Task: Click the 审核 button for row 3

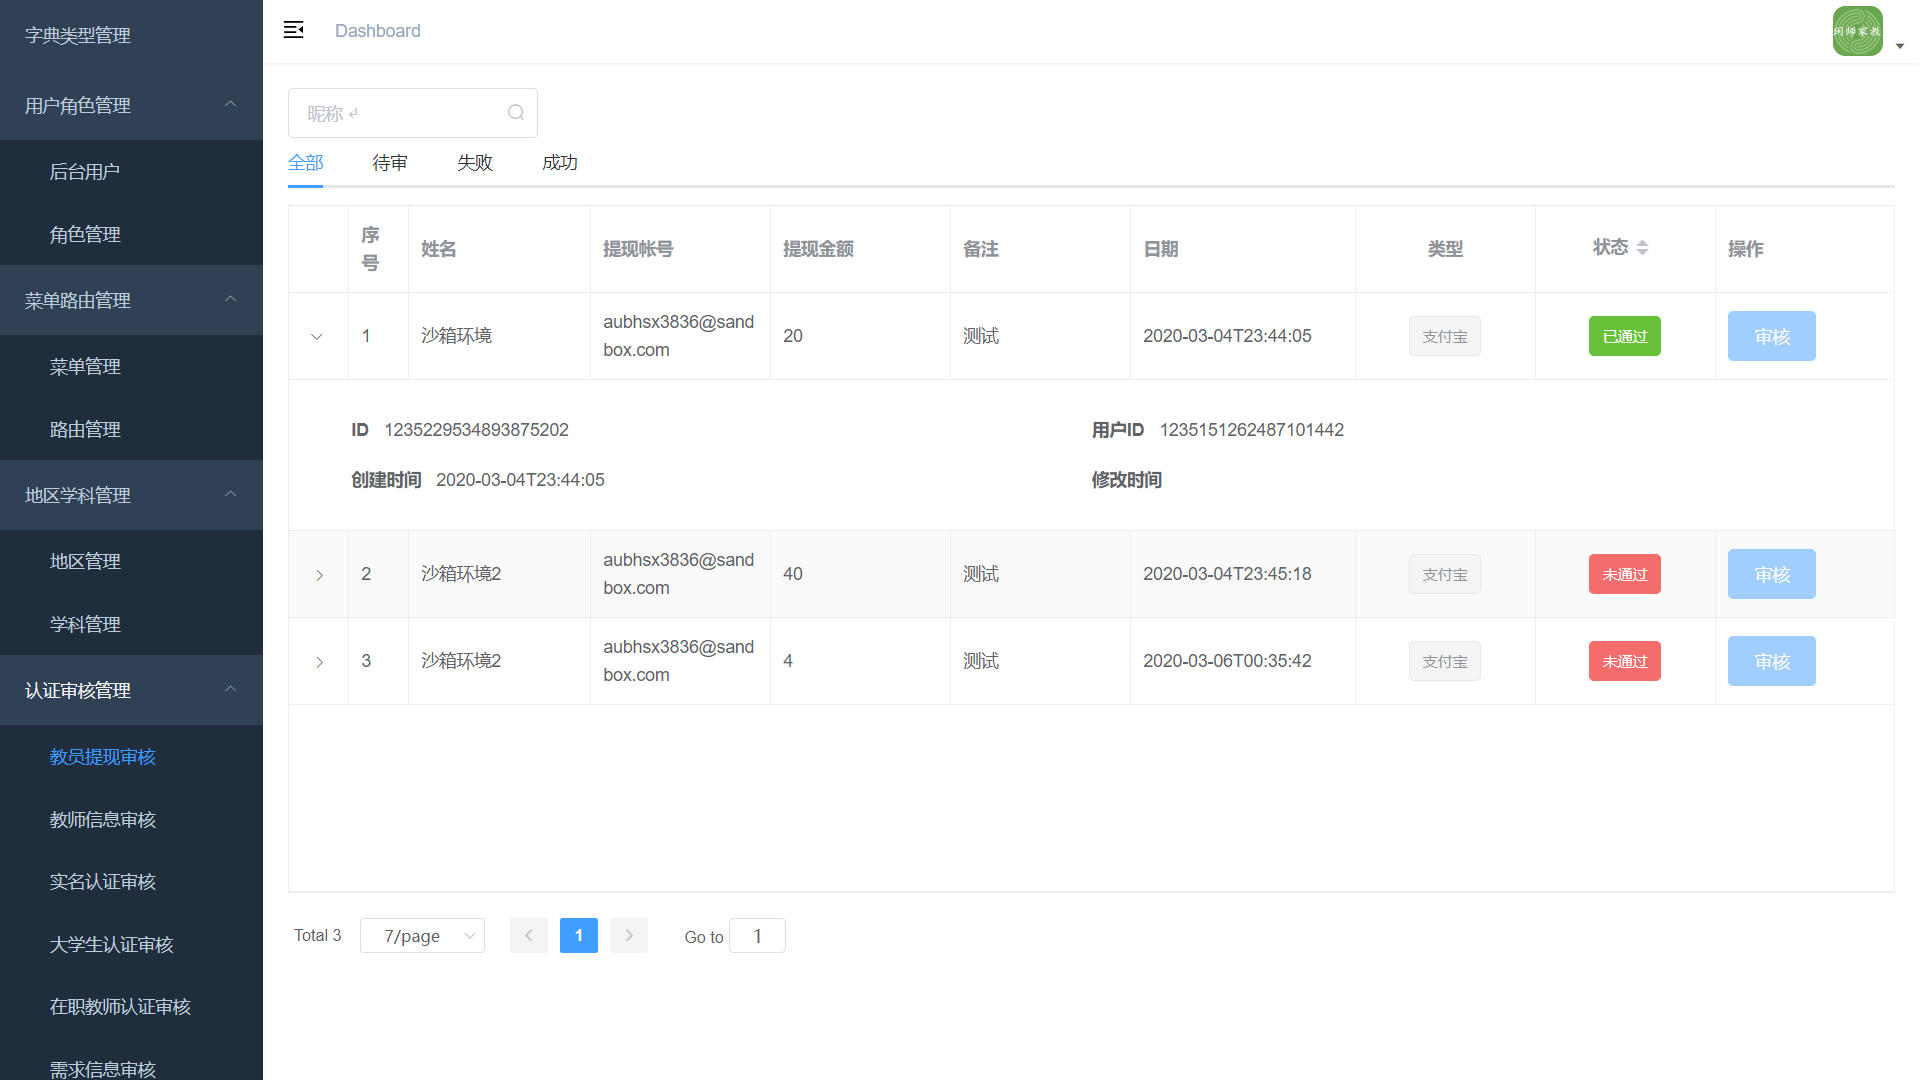Action: point(1771,661)
